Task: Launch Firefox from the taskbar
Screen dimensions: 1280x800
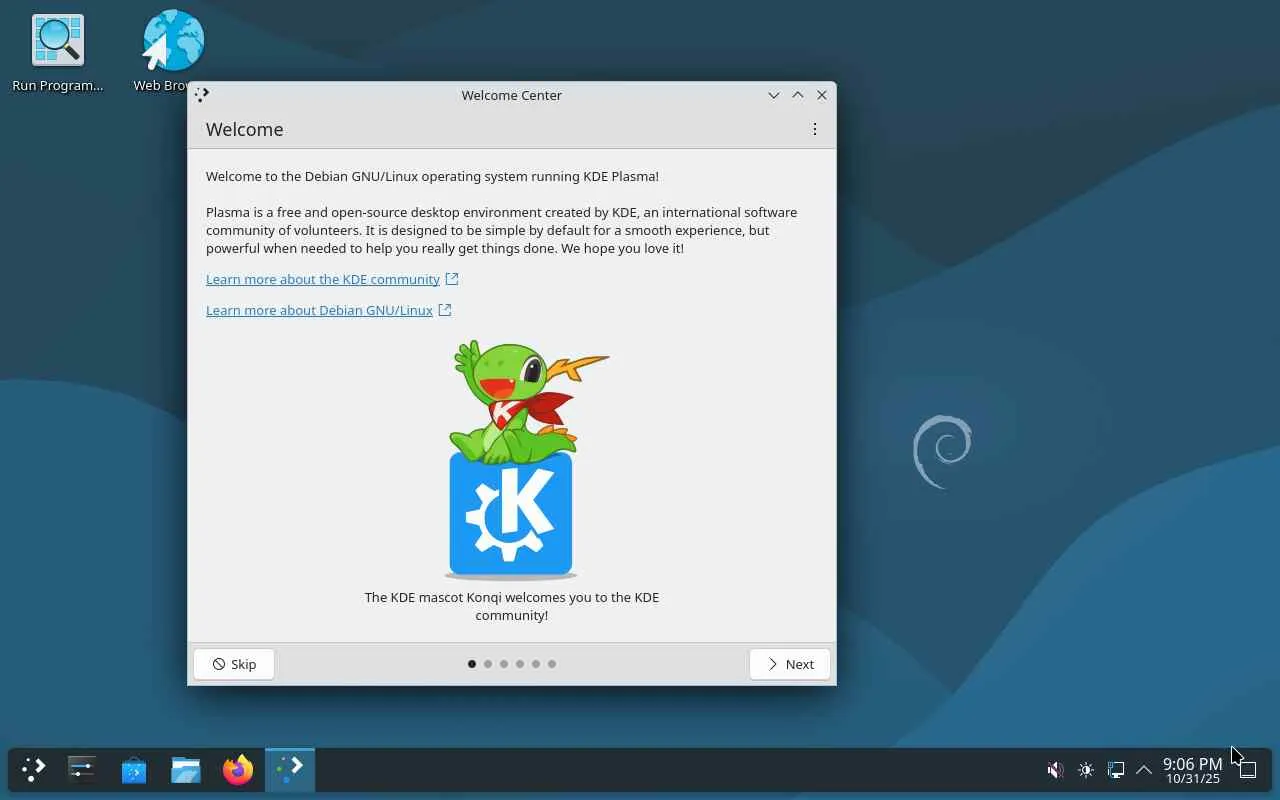Action: point(238,769)
